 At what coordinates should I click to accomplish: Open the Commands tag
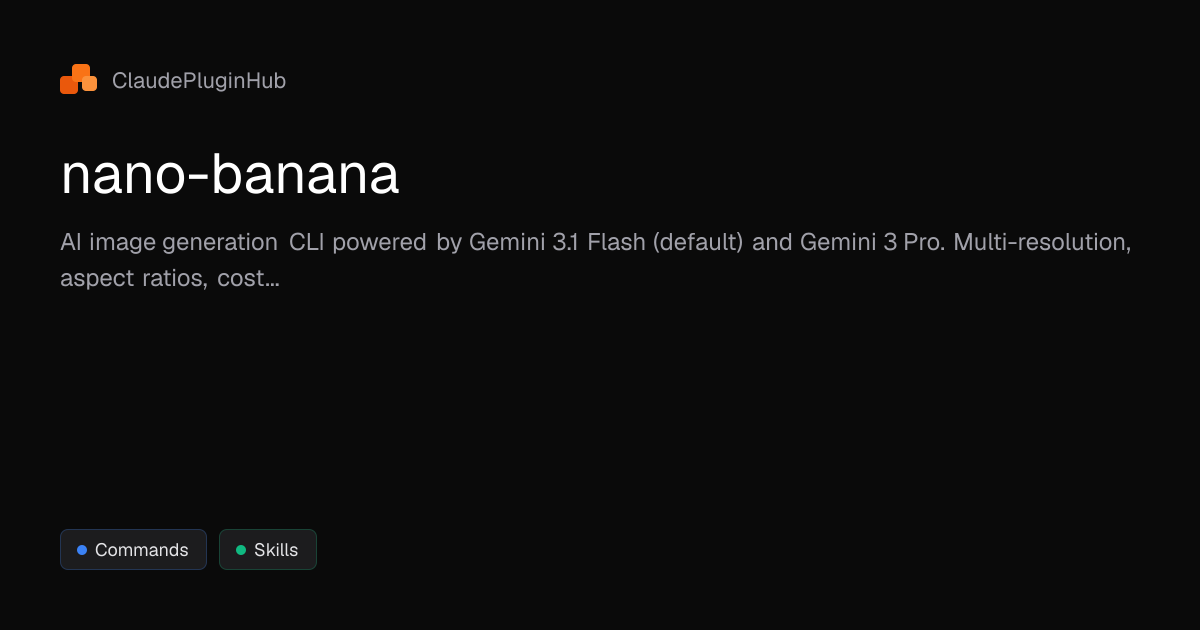[133, 550]
